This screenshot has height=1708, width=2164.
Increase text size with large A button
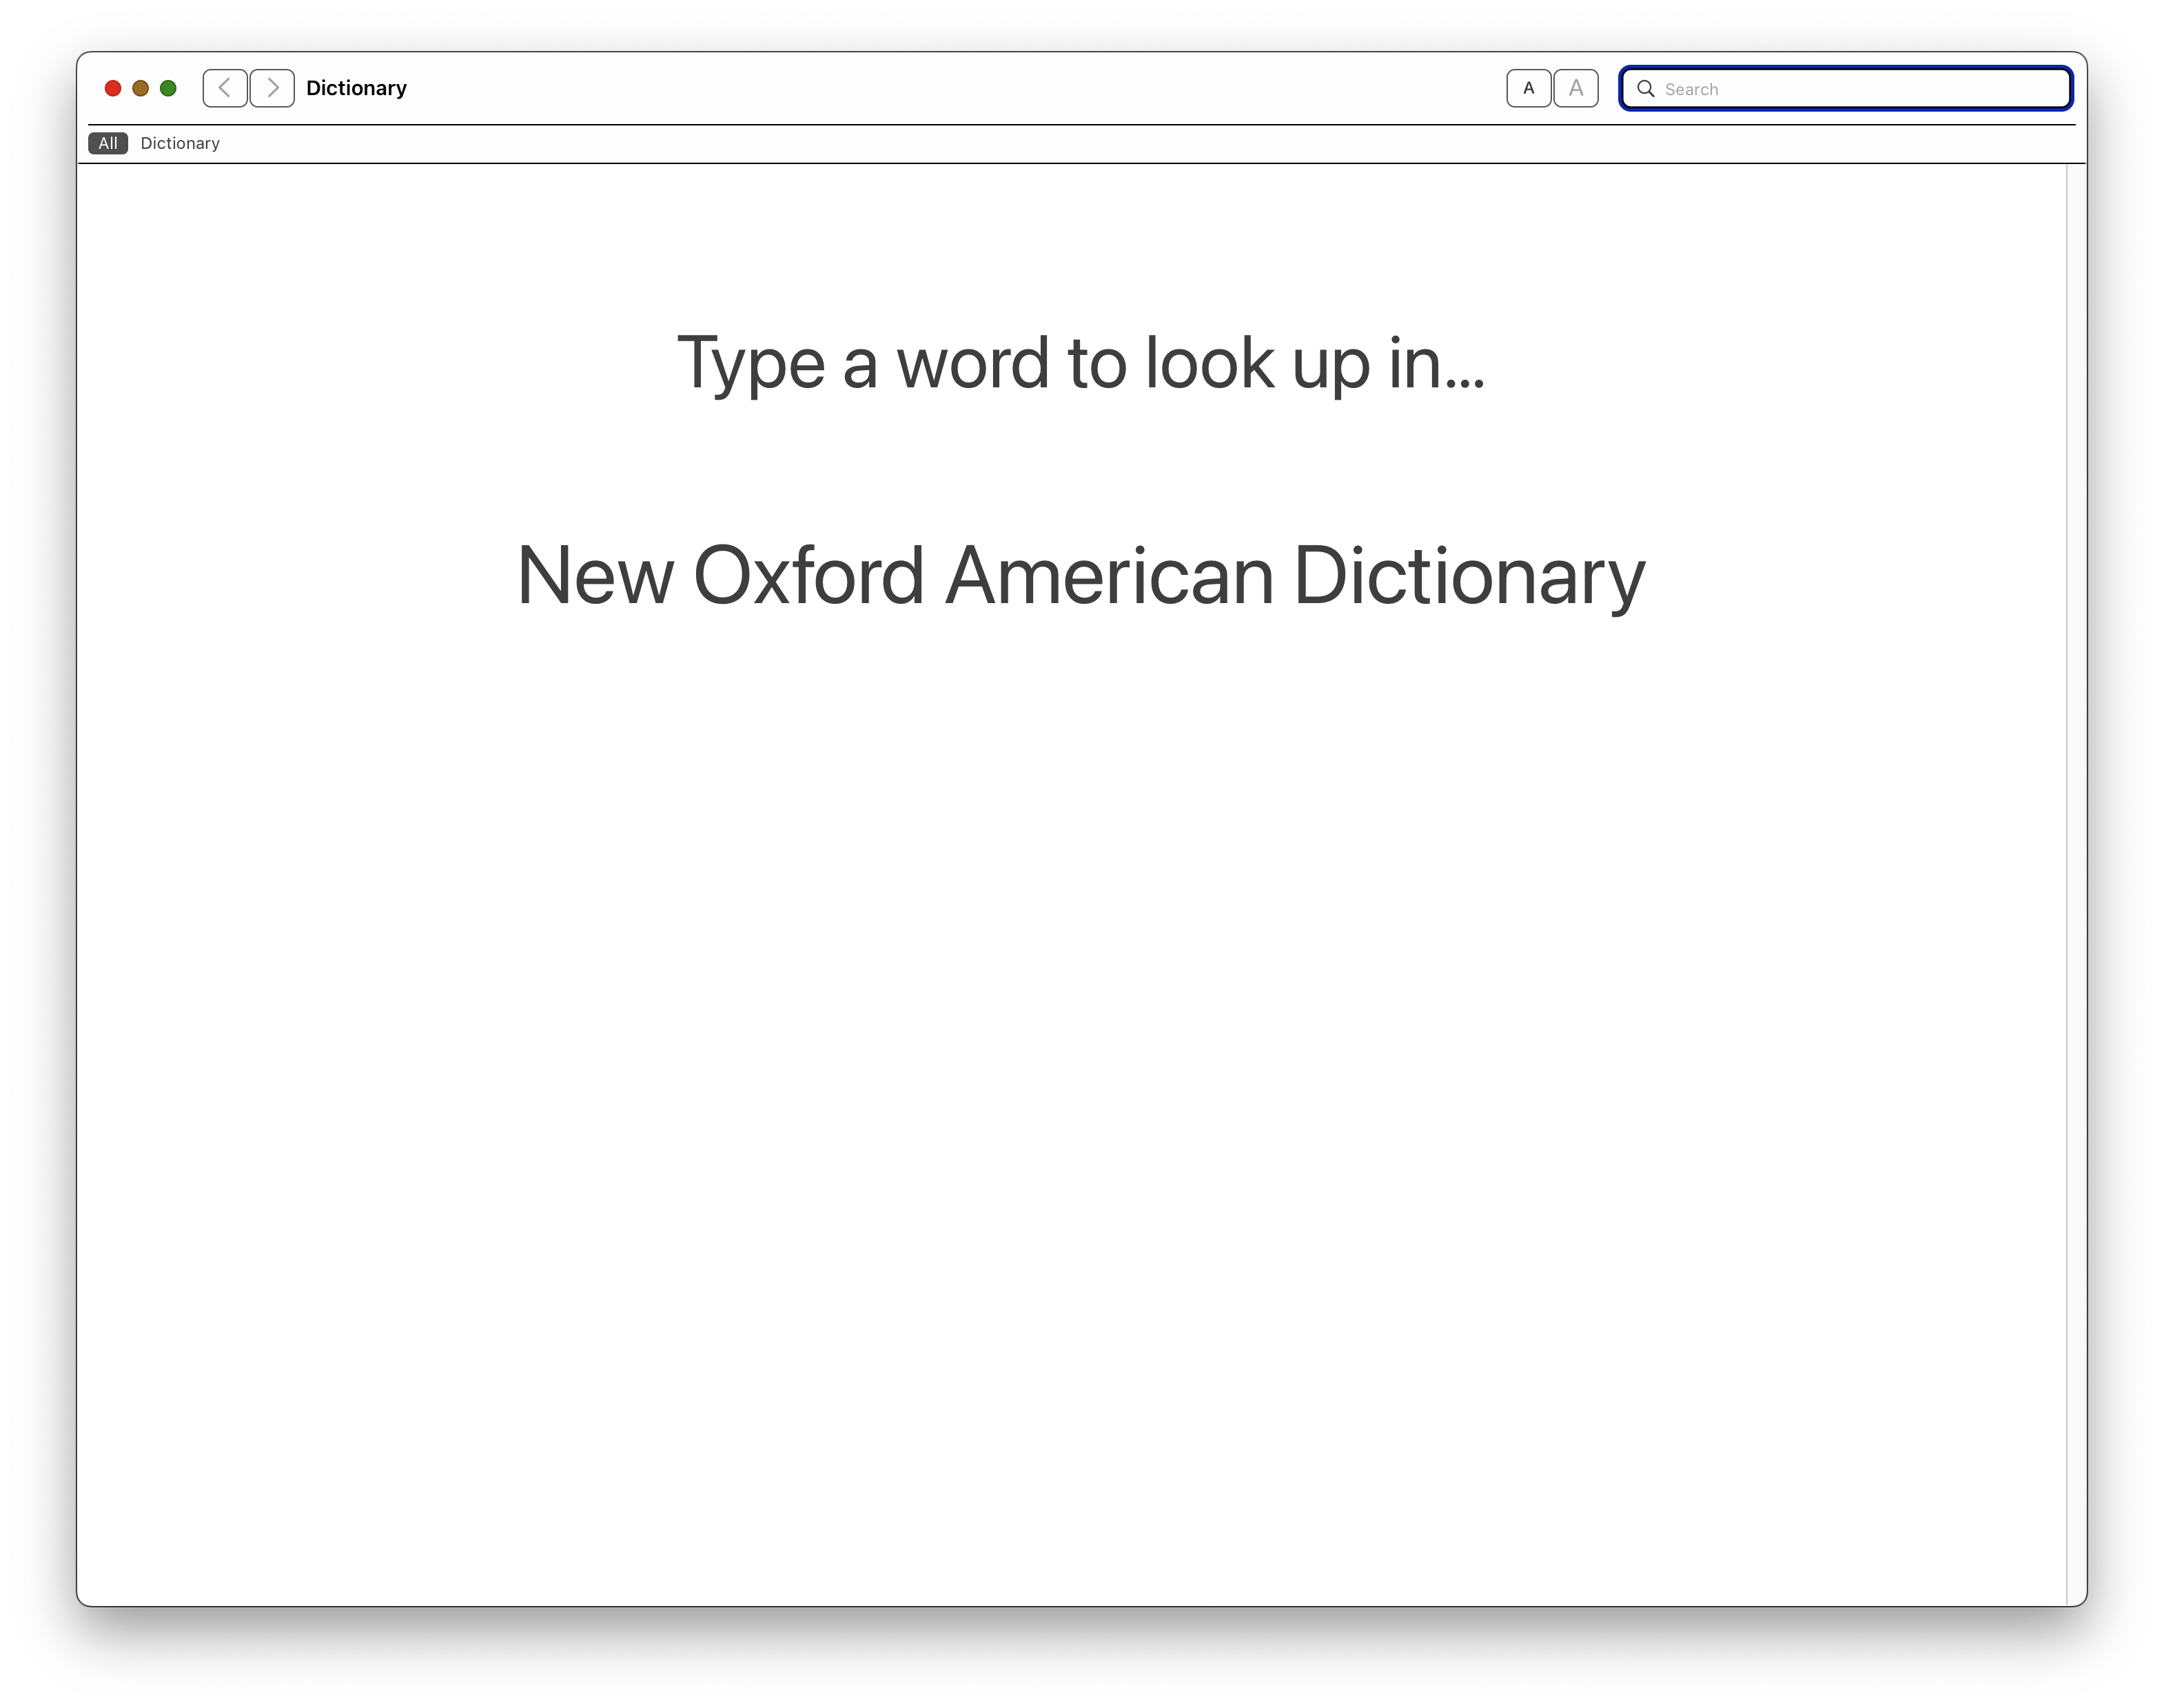[x=1576, y=88]
